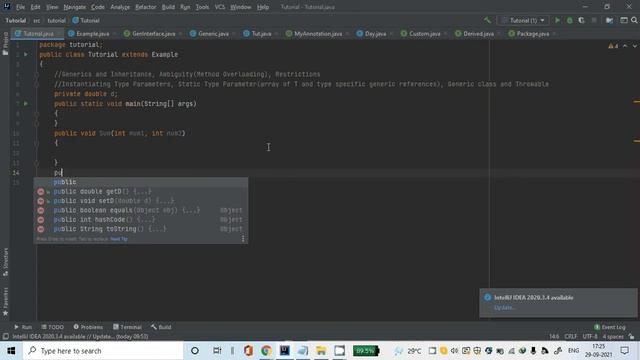Open the Problems tool window

pyautogui.click(x=88, y=327)
